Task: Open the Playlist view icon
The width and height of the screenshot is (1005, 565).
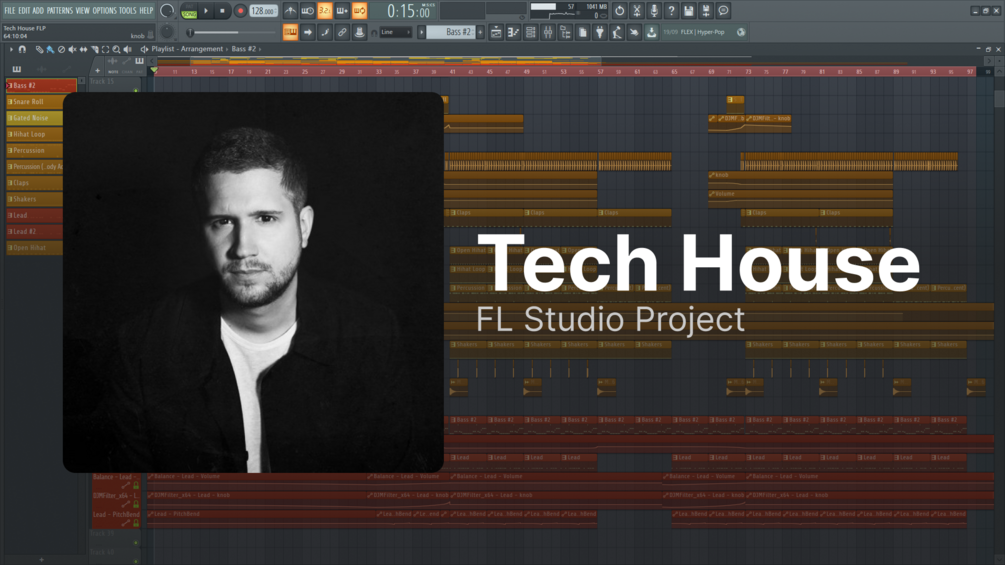Action: coord(496,32)
